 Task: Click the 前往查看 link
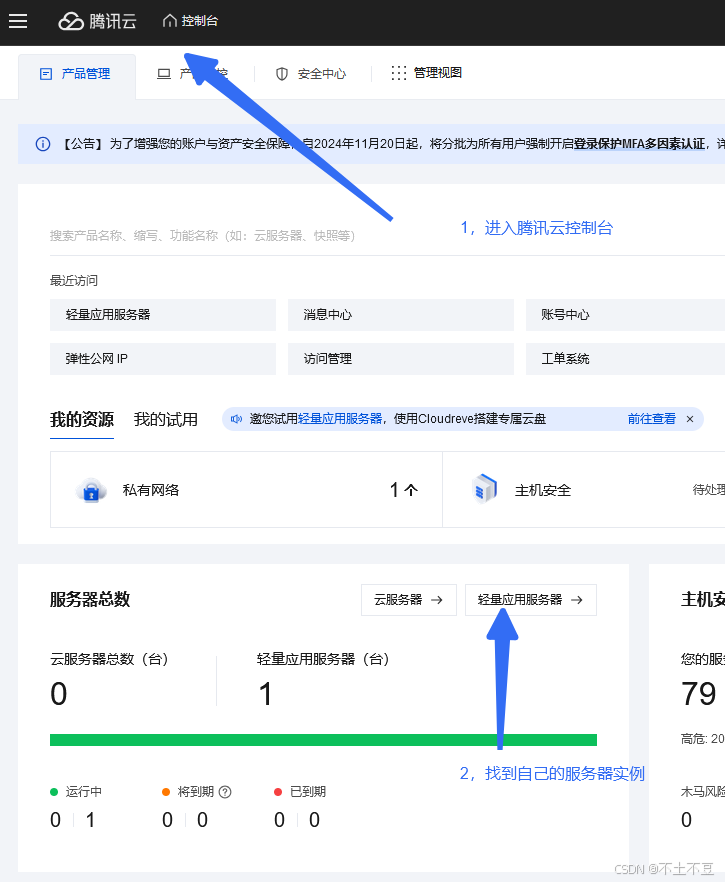(x=651, y=419)
